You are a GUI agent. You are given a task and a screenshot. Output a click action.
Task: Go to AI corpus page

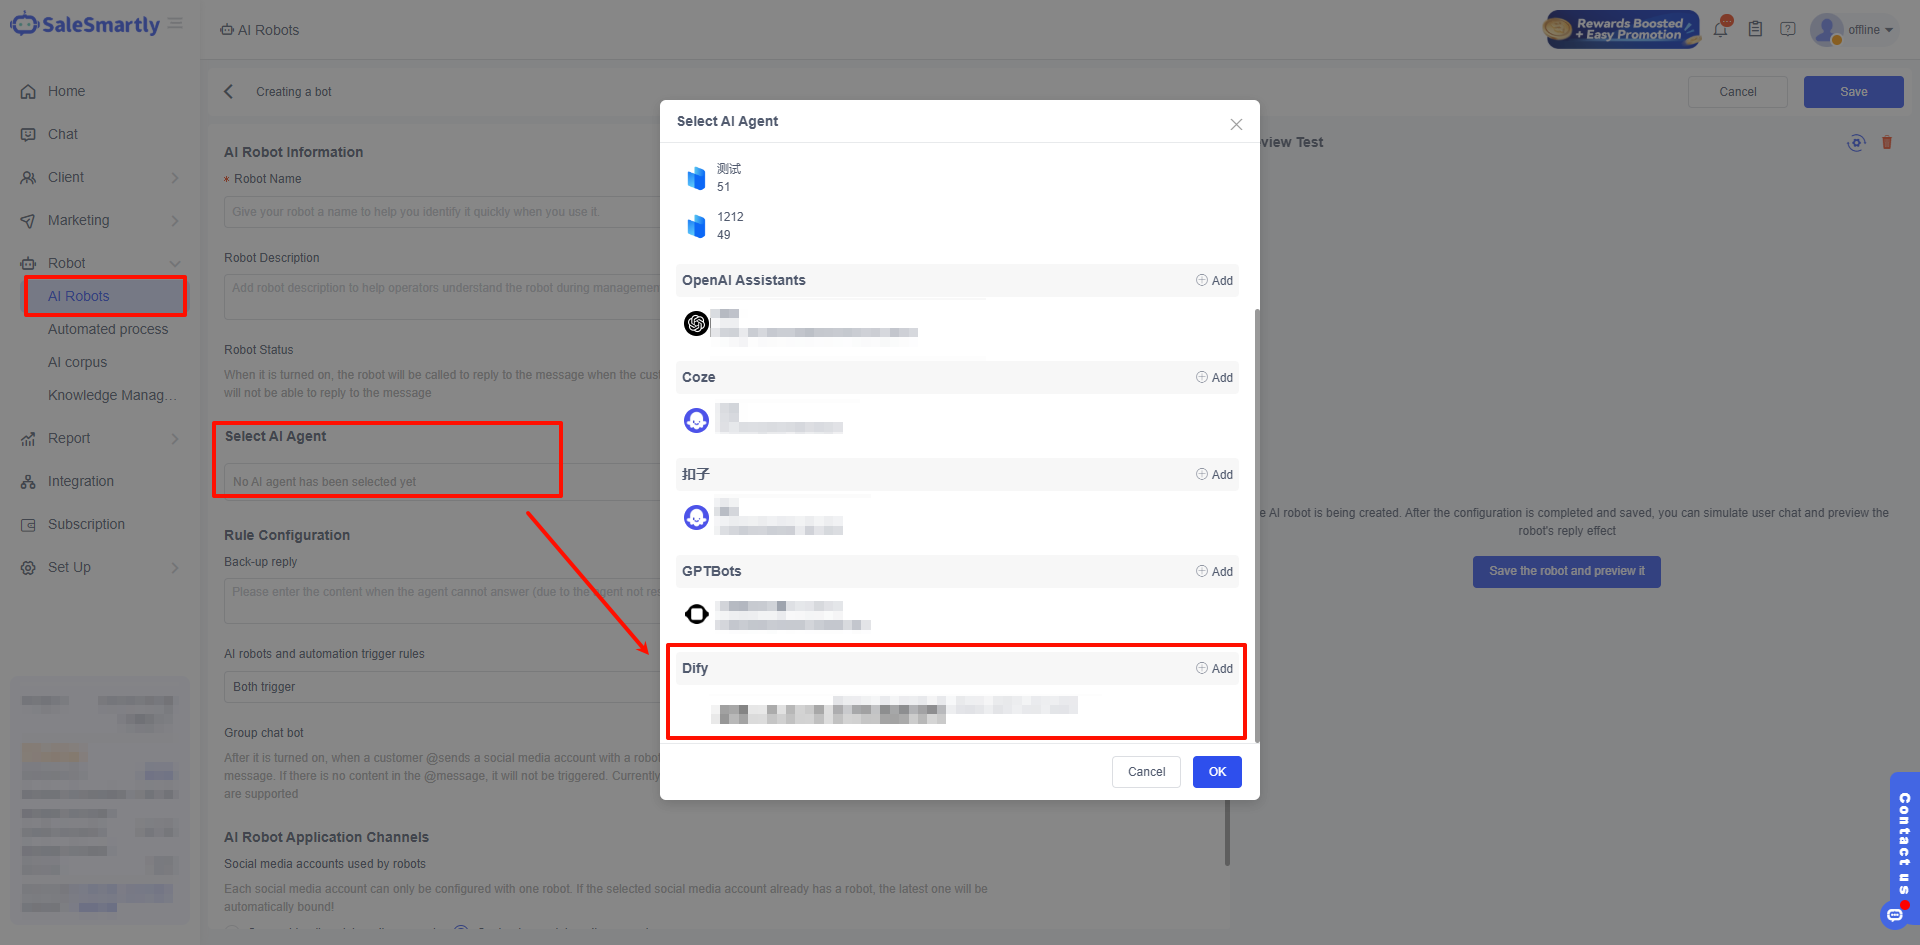tap(77, 362)
